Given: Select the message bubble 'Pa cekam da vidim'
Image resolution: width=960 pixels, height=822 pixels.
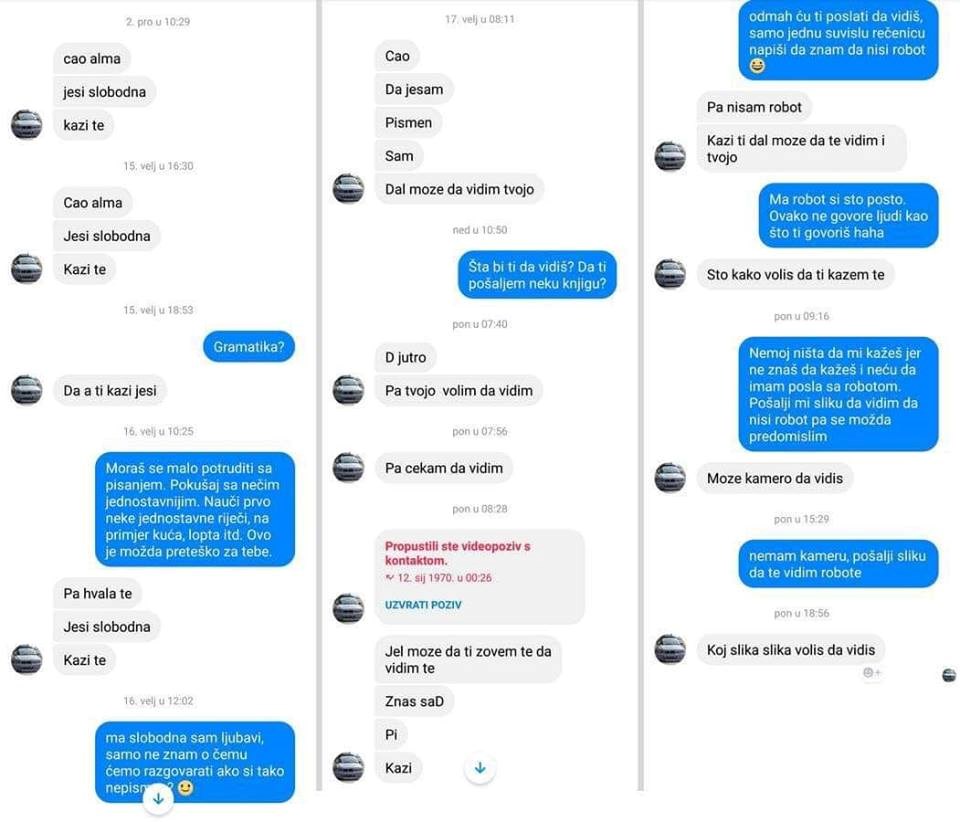Looking at the screenshot, I should tap(444, 468).
